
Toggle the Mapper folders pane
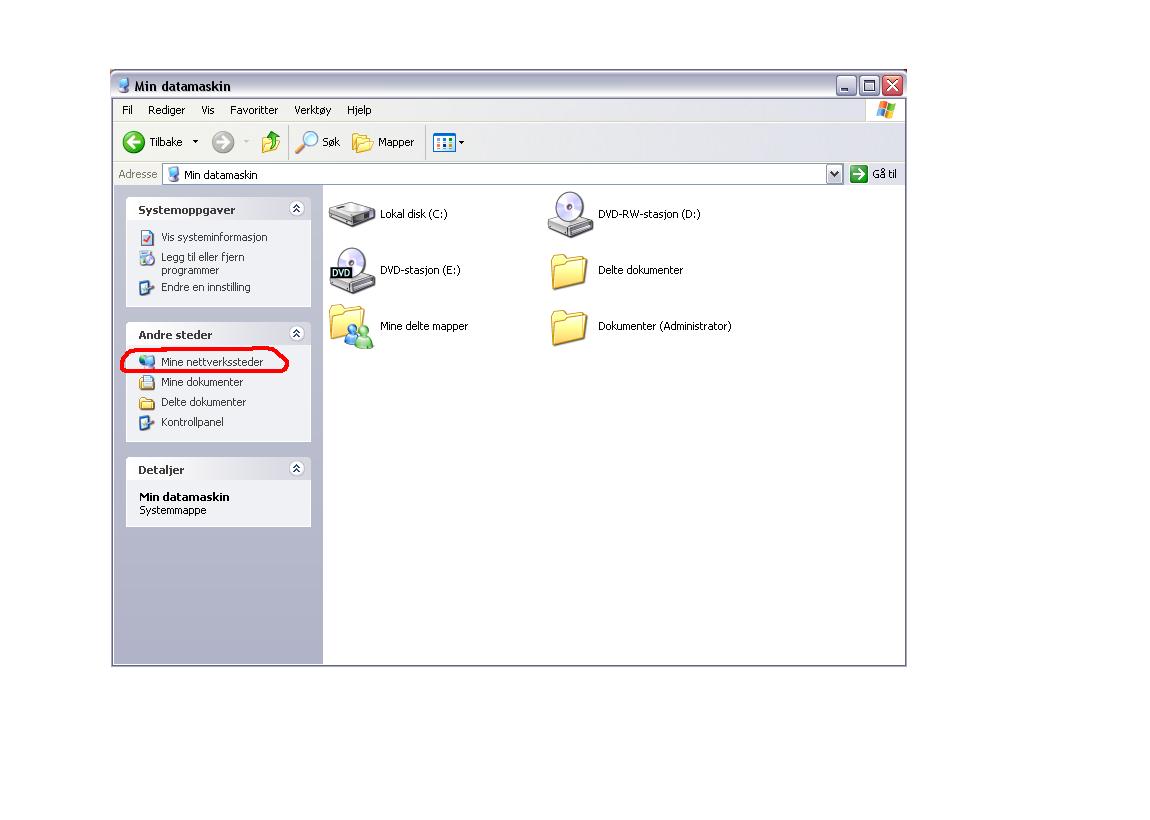click(383, 142)
